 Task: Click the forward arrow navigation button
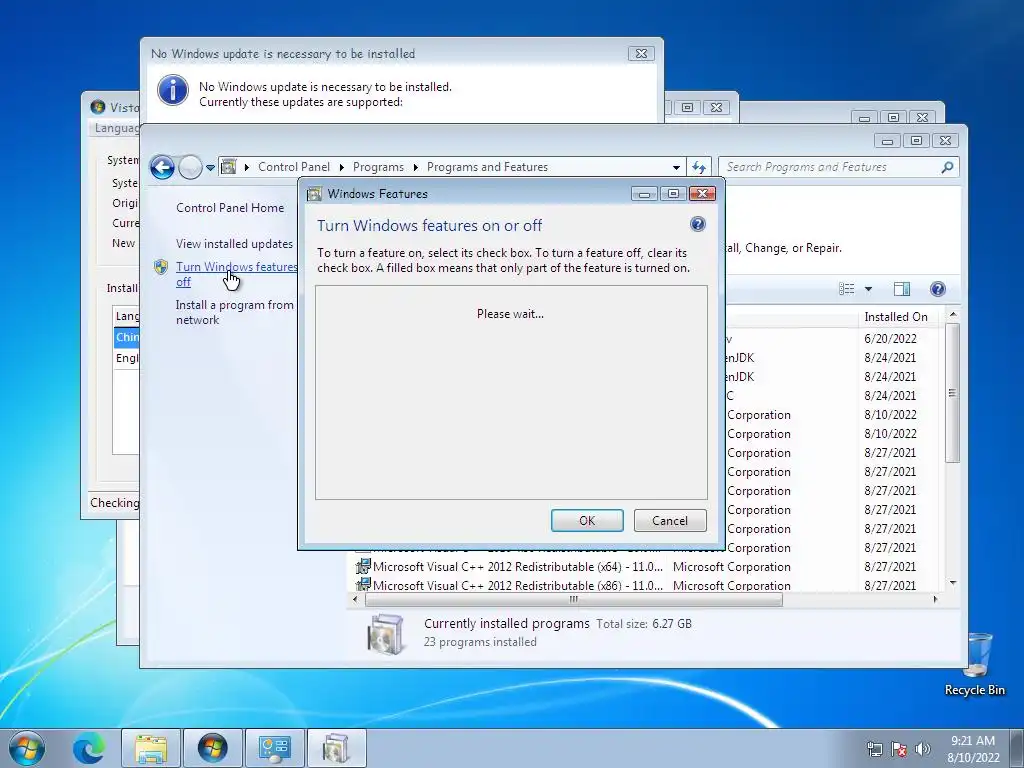point(190,167)
